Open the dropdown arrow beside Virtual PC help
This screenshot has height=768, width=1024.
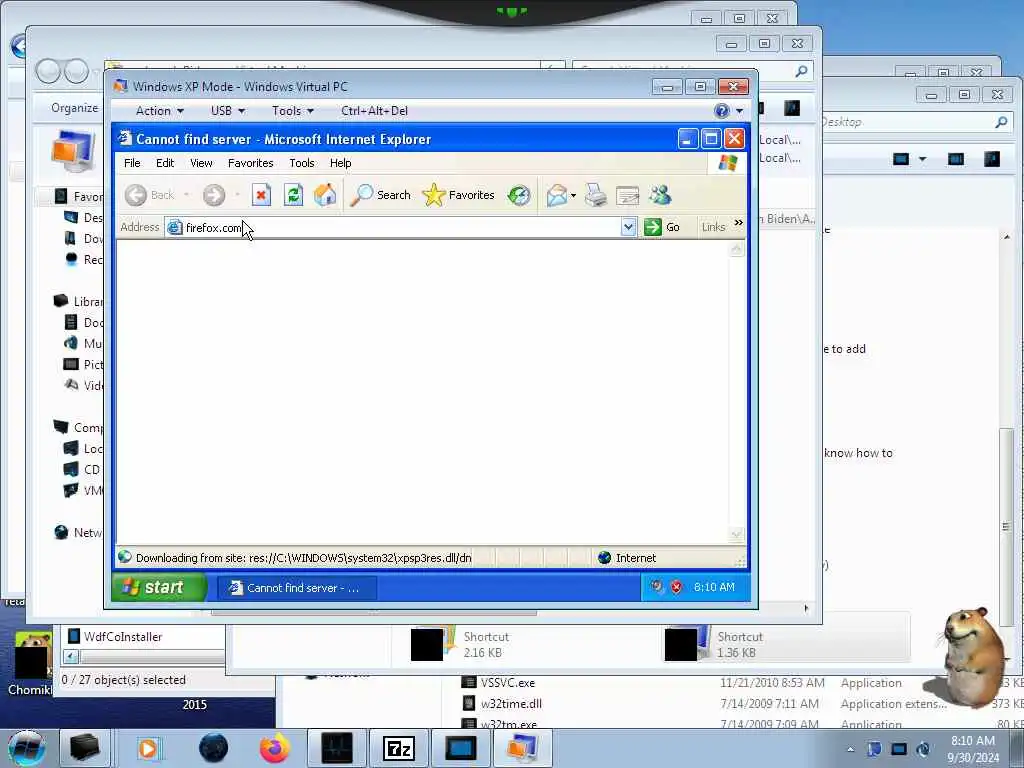tap(739, 111)
